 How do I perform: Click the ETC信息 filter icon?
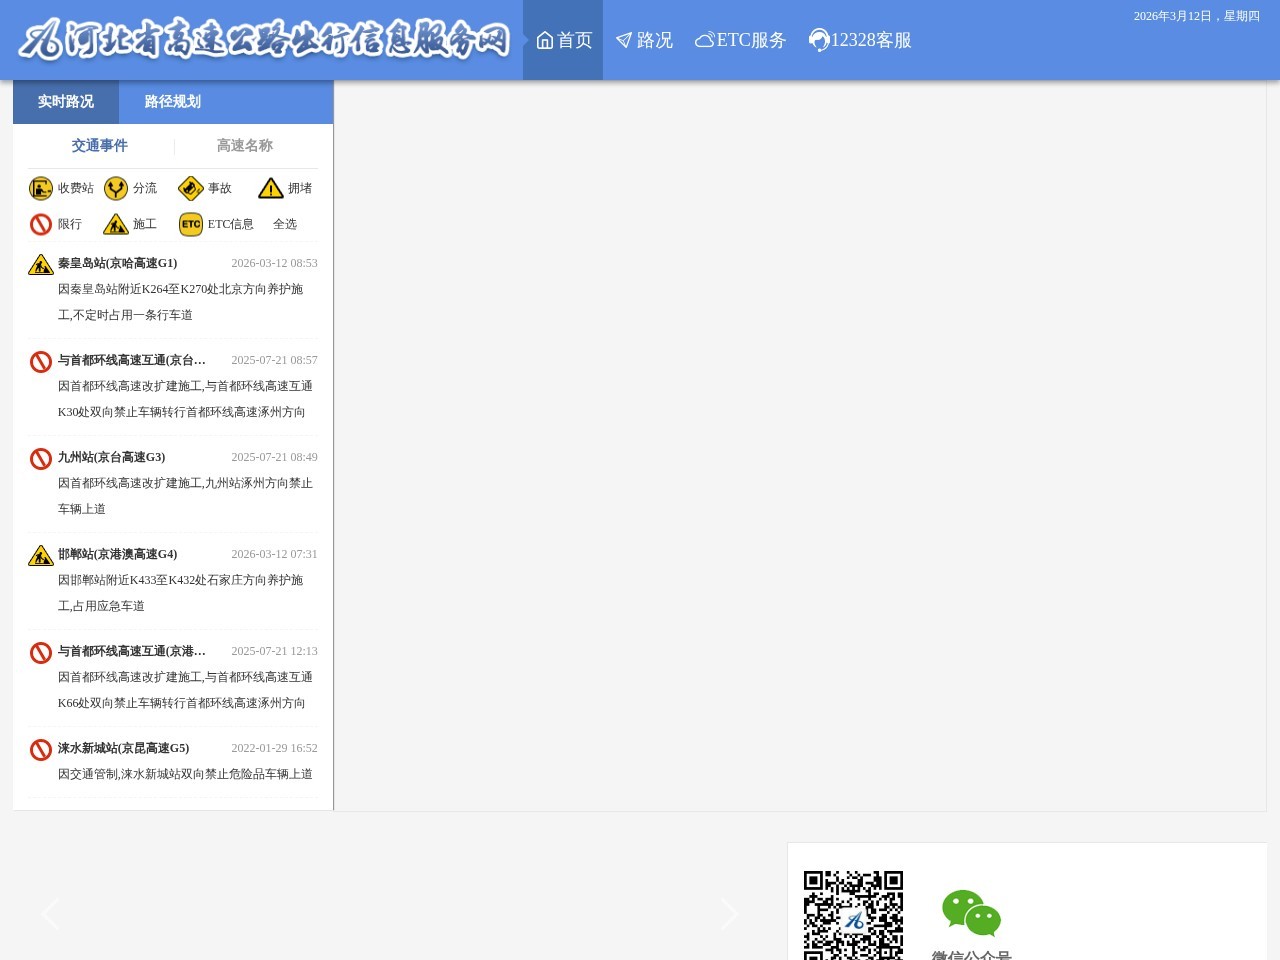click(192, 224)
